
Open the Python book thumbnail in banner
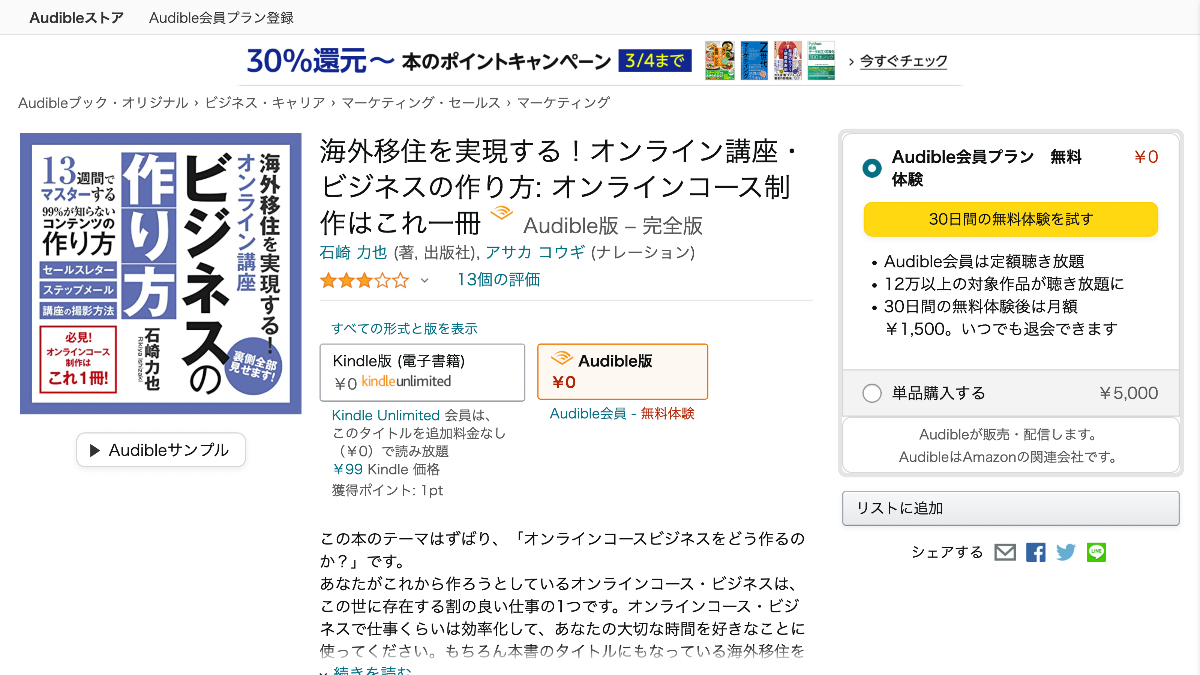coord(821,60)
